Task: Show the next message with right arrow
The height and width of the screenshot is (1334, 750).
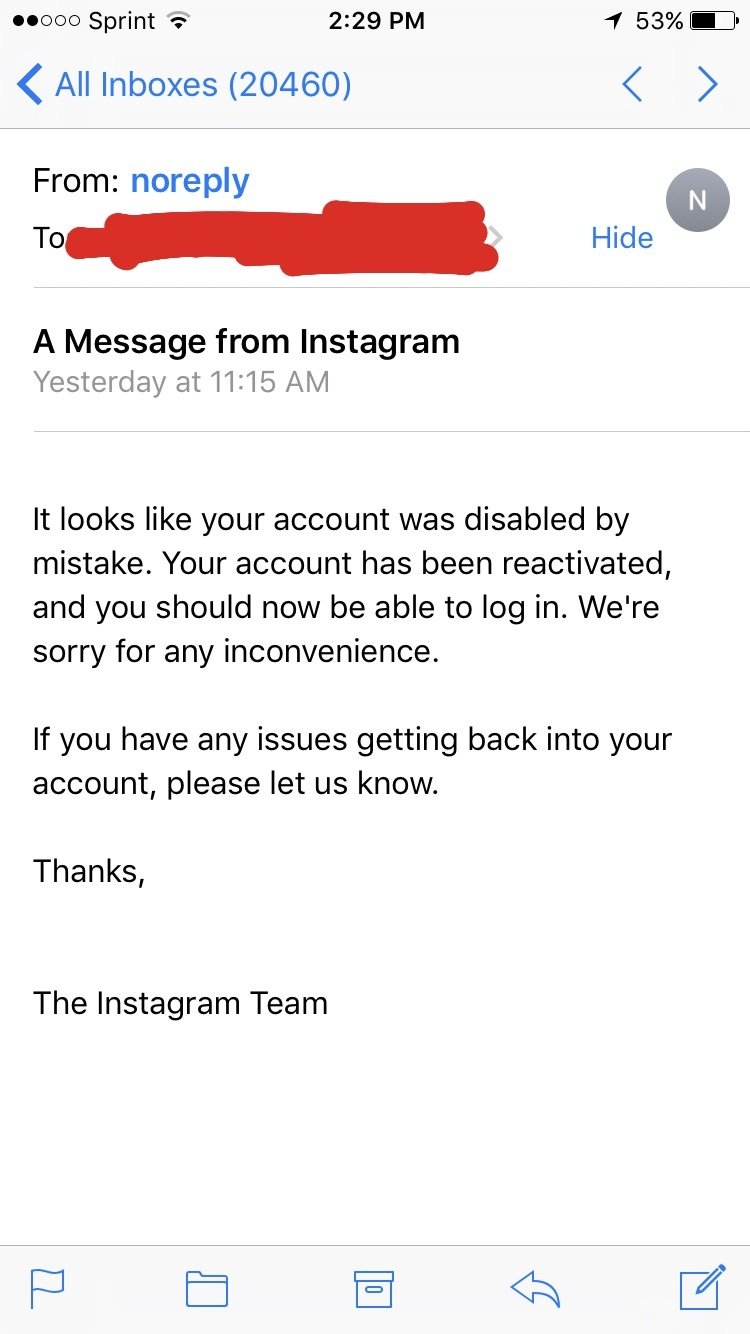Action: (x=707, y=84)
